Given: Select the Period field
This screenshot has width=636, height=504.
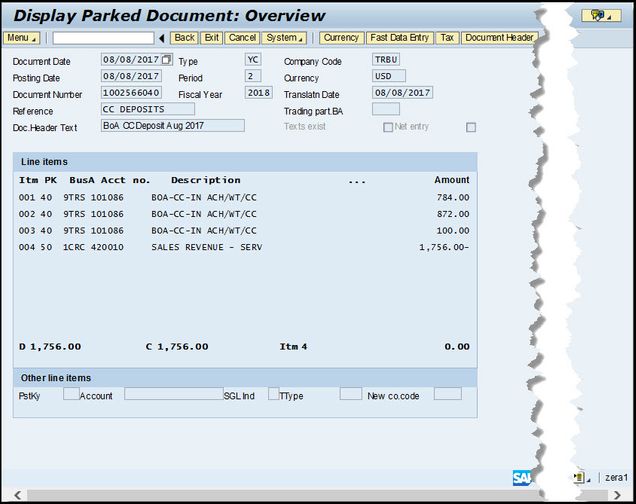Looking at the screenshot, I should pyautogui.click(x=253, y=76).
